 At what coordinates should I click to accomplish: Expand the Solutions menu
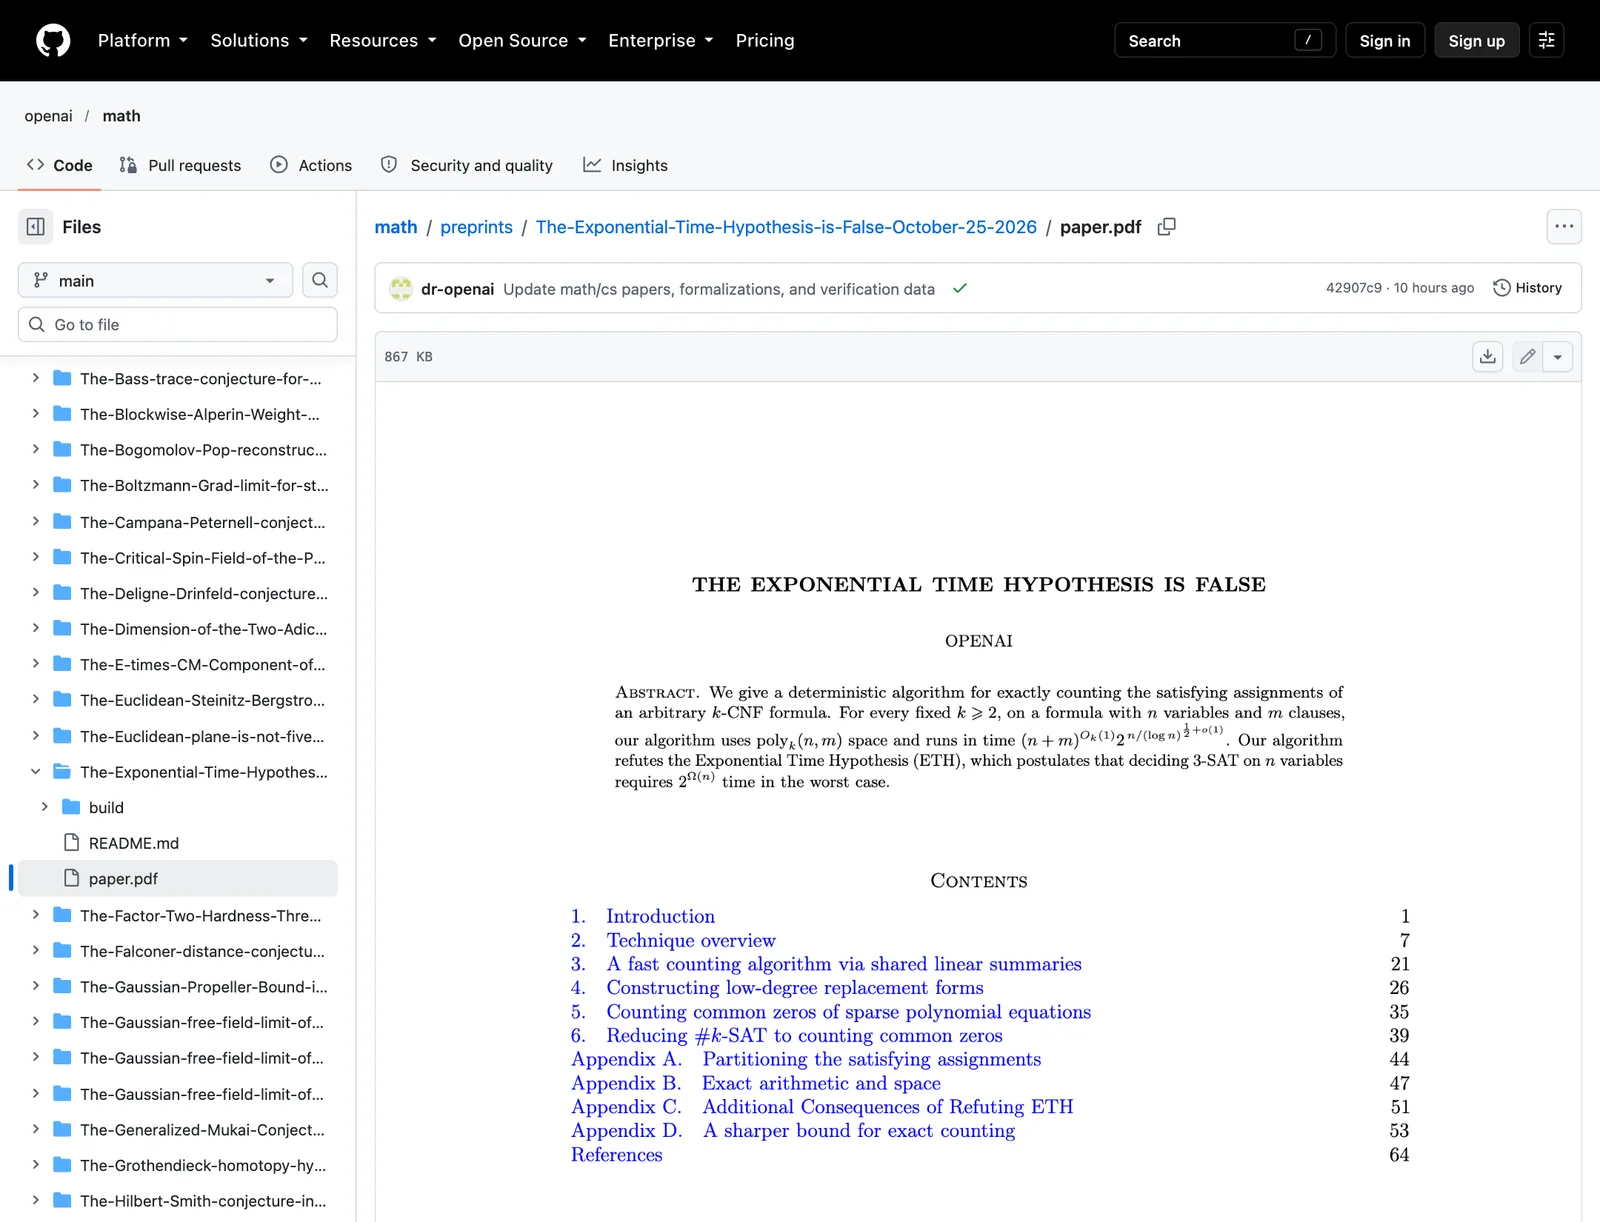click(x=259, y=41)
